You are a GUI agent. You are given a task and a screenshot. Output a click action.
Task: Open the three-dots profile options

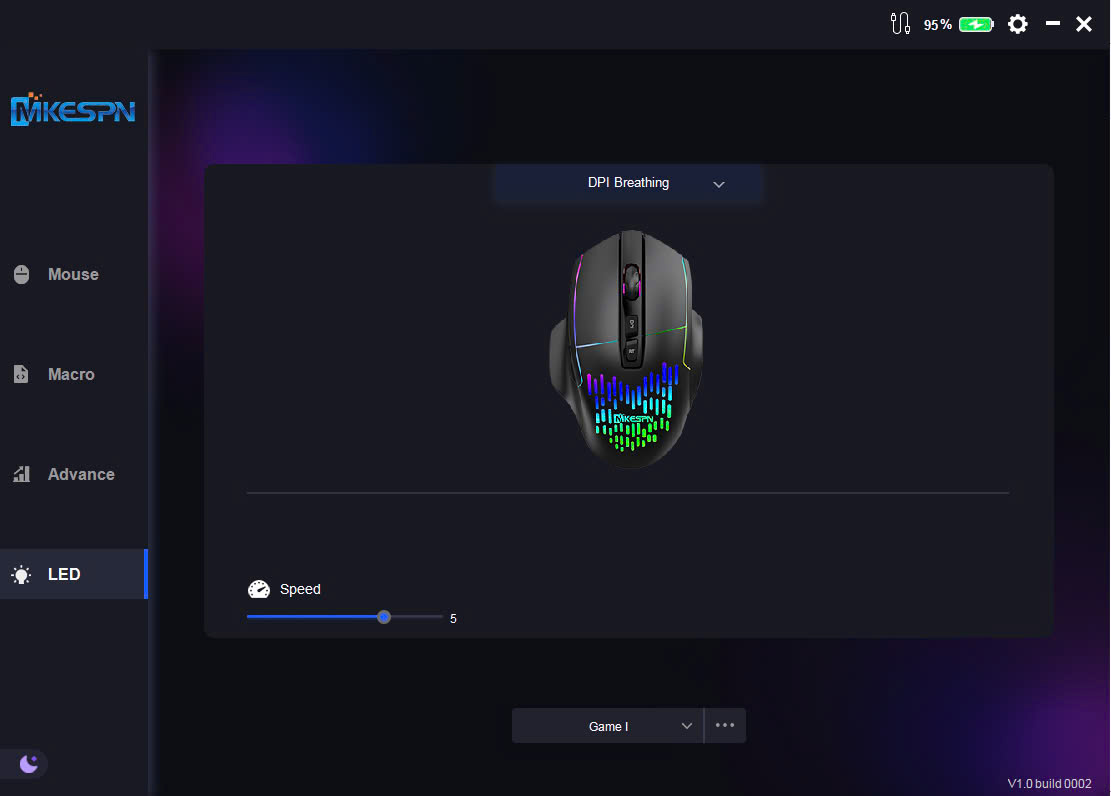click(725, 726)
